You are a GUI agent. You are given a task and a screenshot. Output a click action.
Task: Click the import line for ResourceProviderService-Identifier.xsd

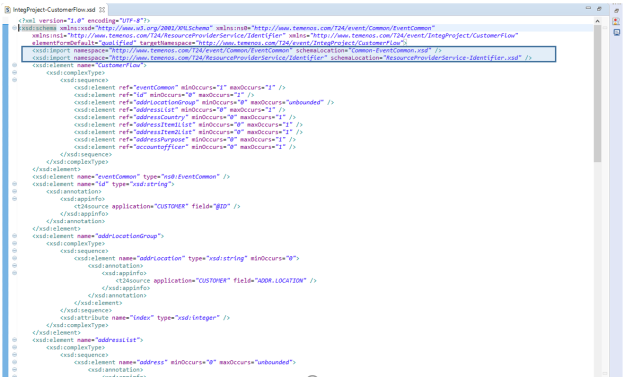pos(282,58)
